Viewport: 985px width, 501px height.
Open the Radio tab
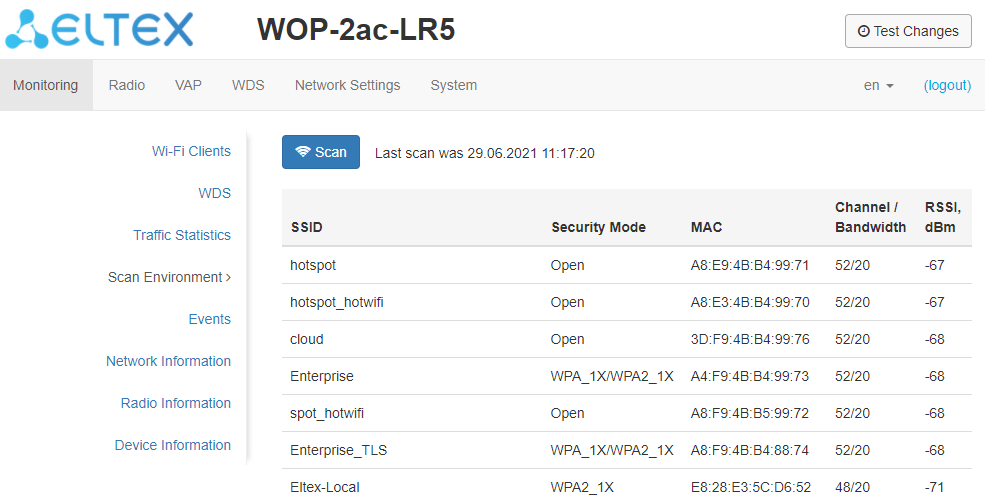[127, 85]
